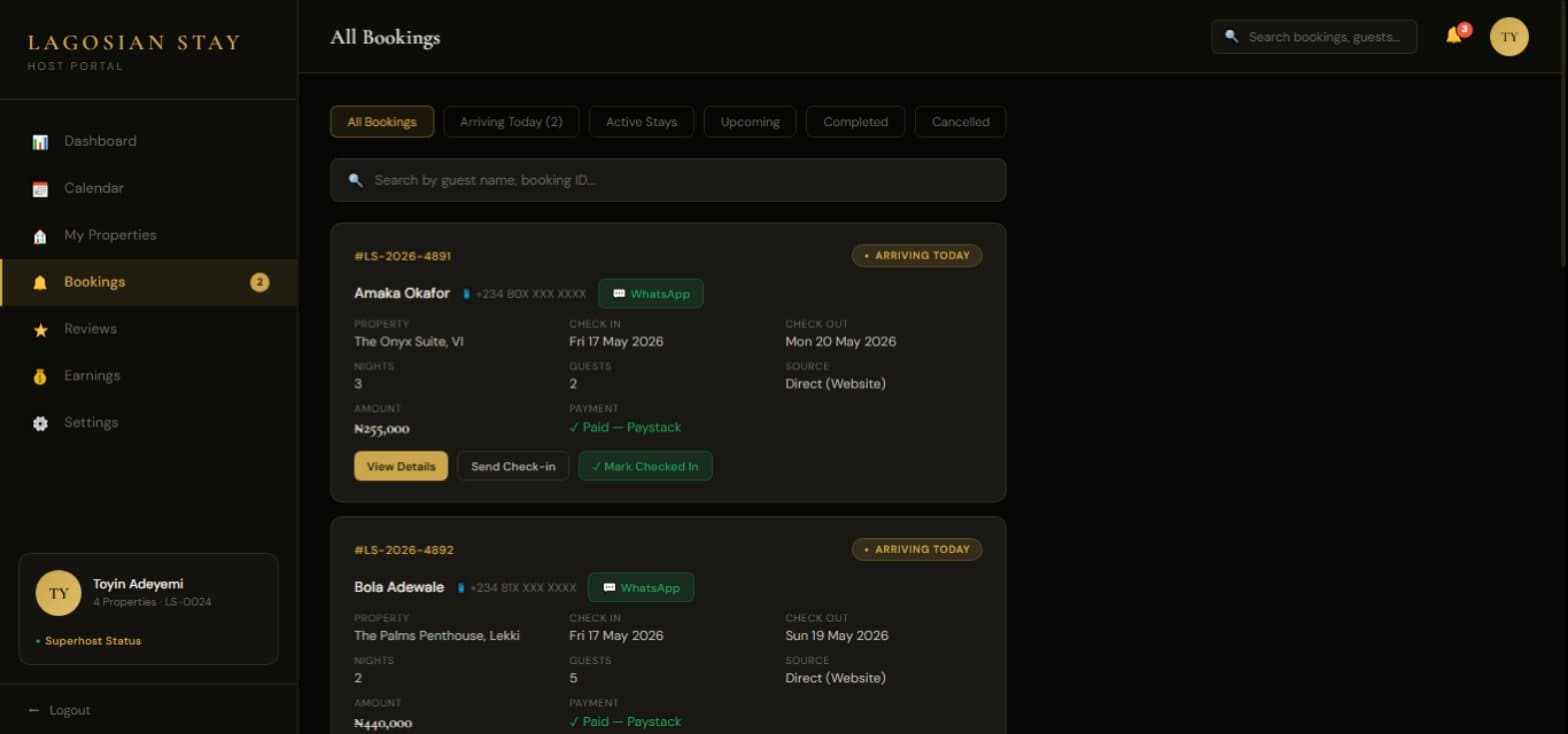Open the Upcoming bookings tab
Image resolution: width=1568 pixels, height=734 pixels.
point(750,122)
